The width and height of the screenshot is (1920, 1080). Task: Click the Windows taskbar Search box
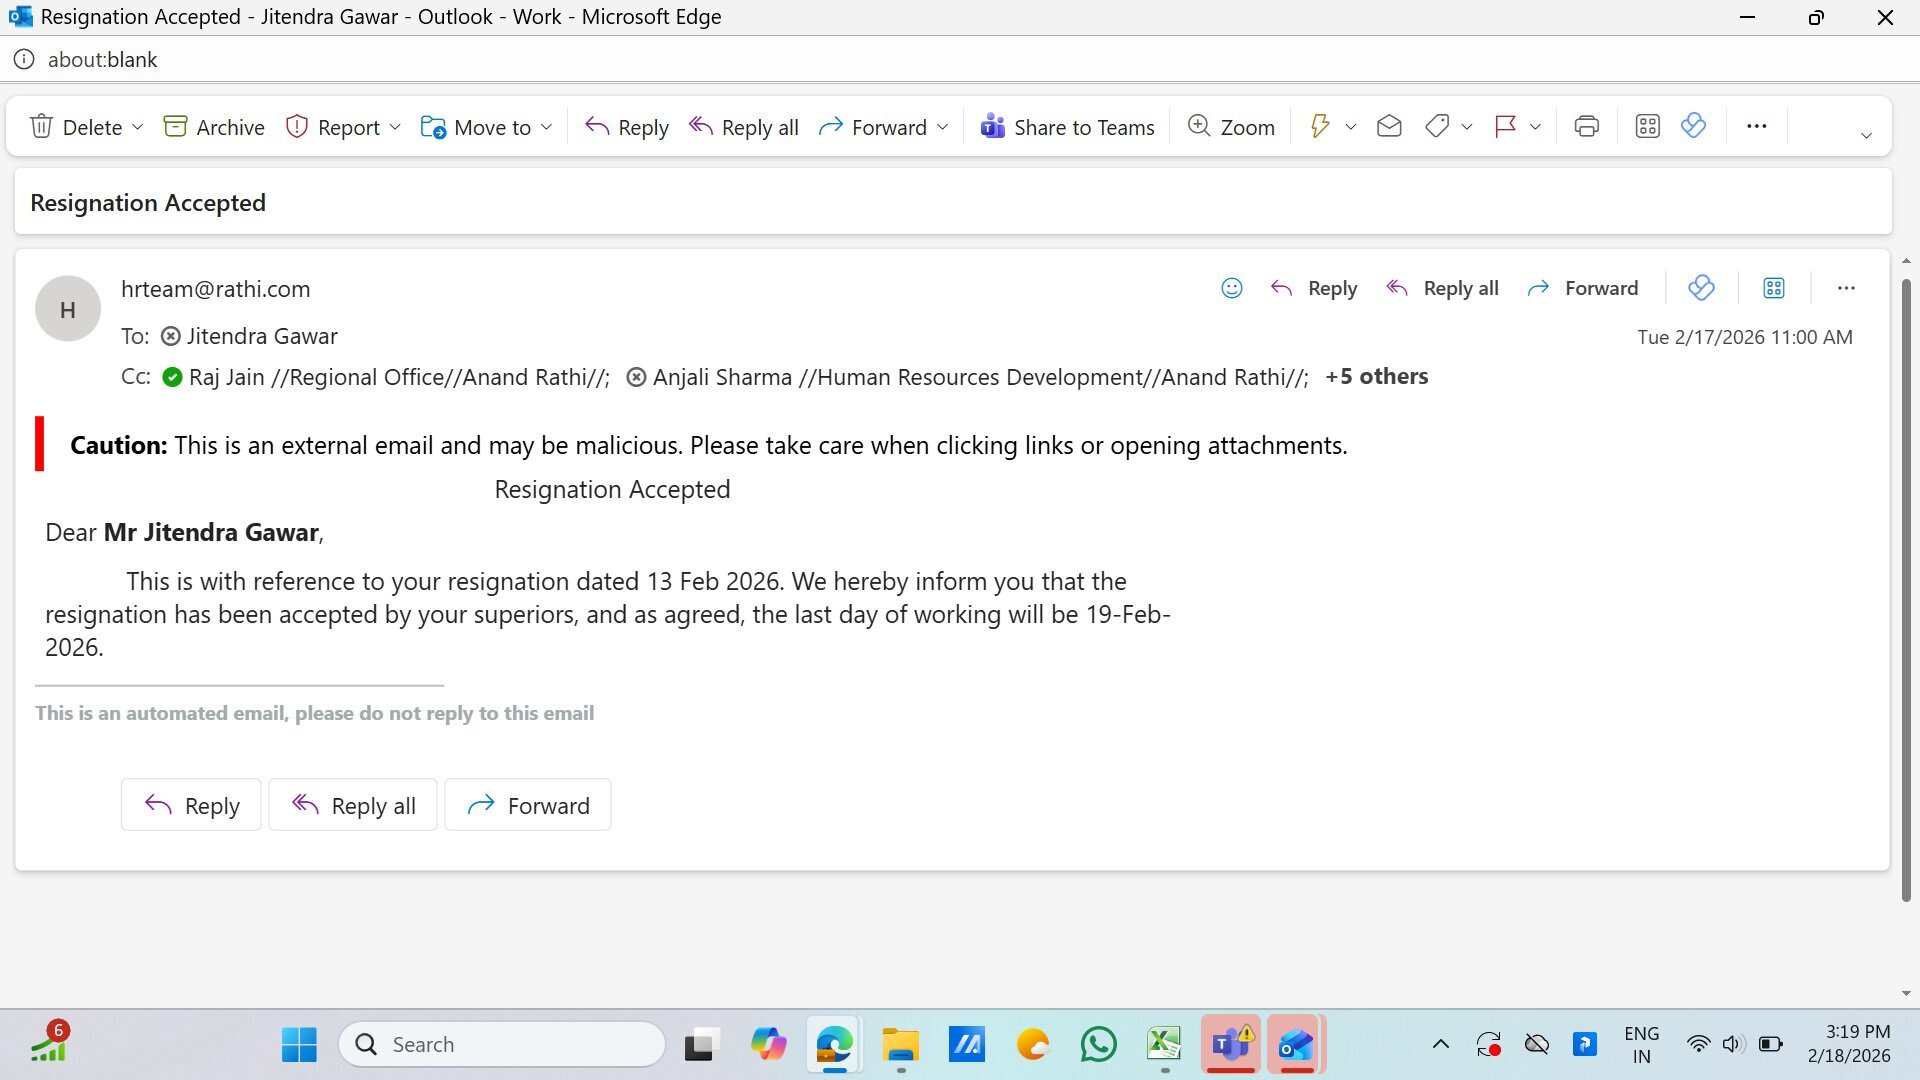[x=502, y=1045]
